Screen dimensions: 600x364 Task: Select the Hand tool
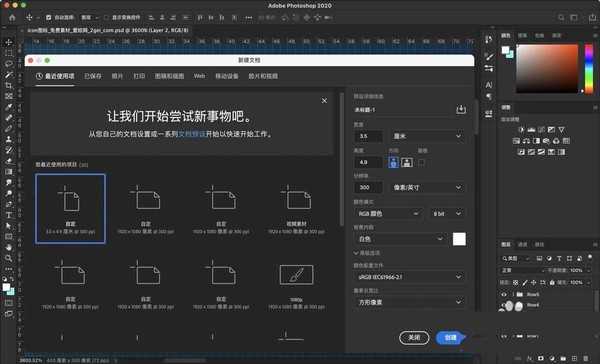coord(8,247)
